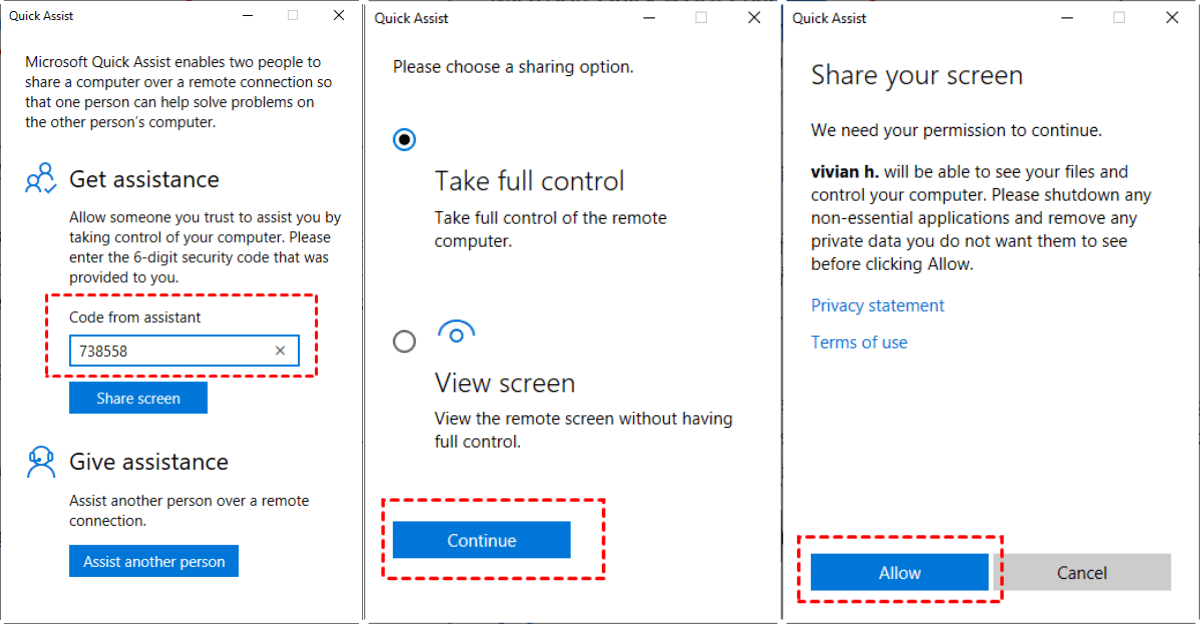The width and height of the screenshot is (1201, 625).
Task: Click the Give assistance headset icon
Action: click(41, 461)
